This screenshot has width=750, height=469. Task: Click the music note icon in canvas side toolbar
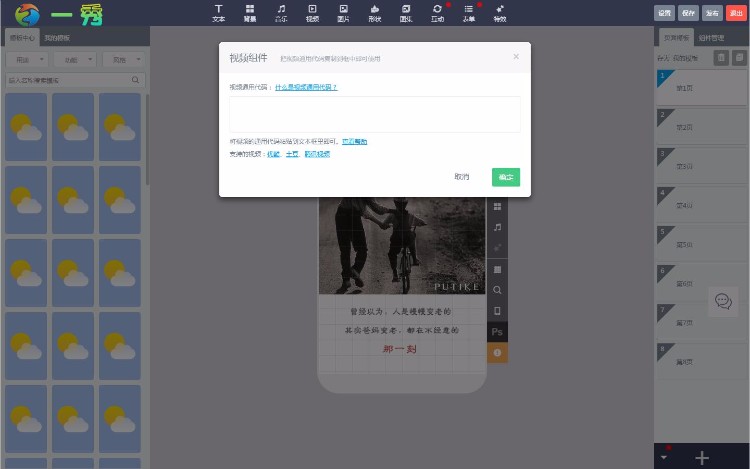(x=497, y=227)
